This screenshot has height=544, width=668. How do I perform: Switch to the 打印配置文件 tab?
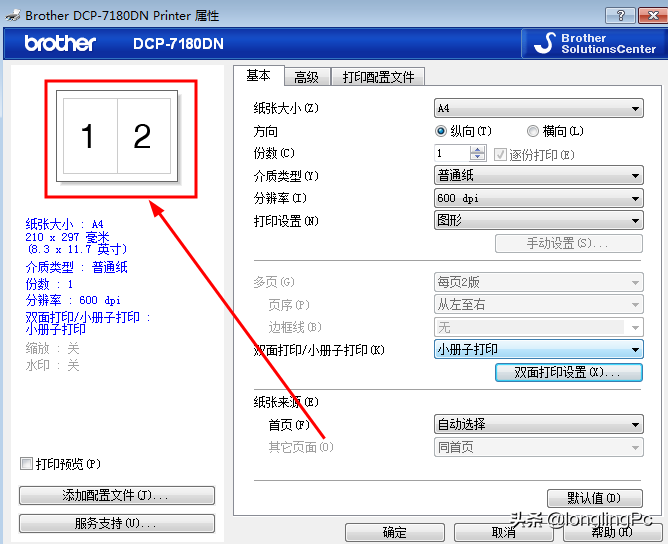click(378, 77)
